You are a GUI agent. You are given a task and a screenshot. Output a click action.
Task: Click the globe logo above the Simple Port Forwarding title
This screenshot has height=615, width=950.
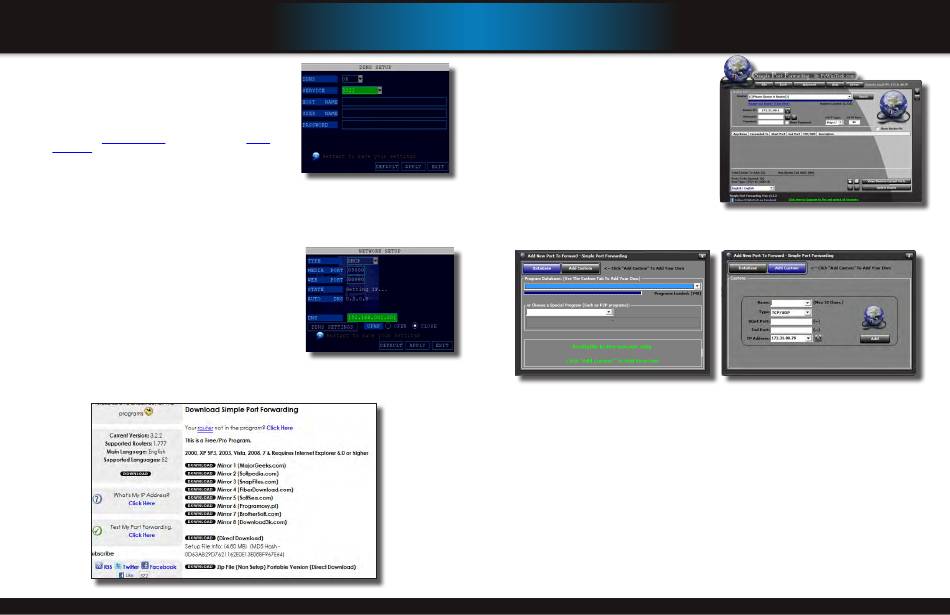(738, 69)
